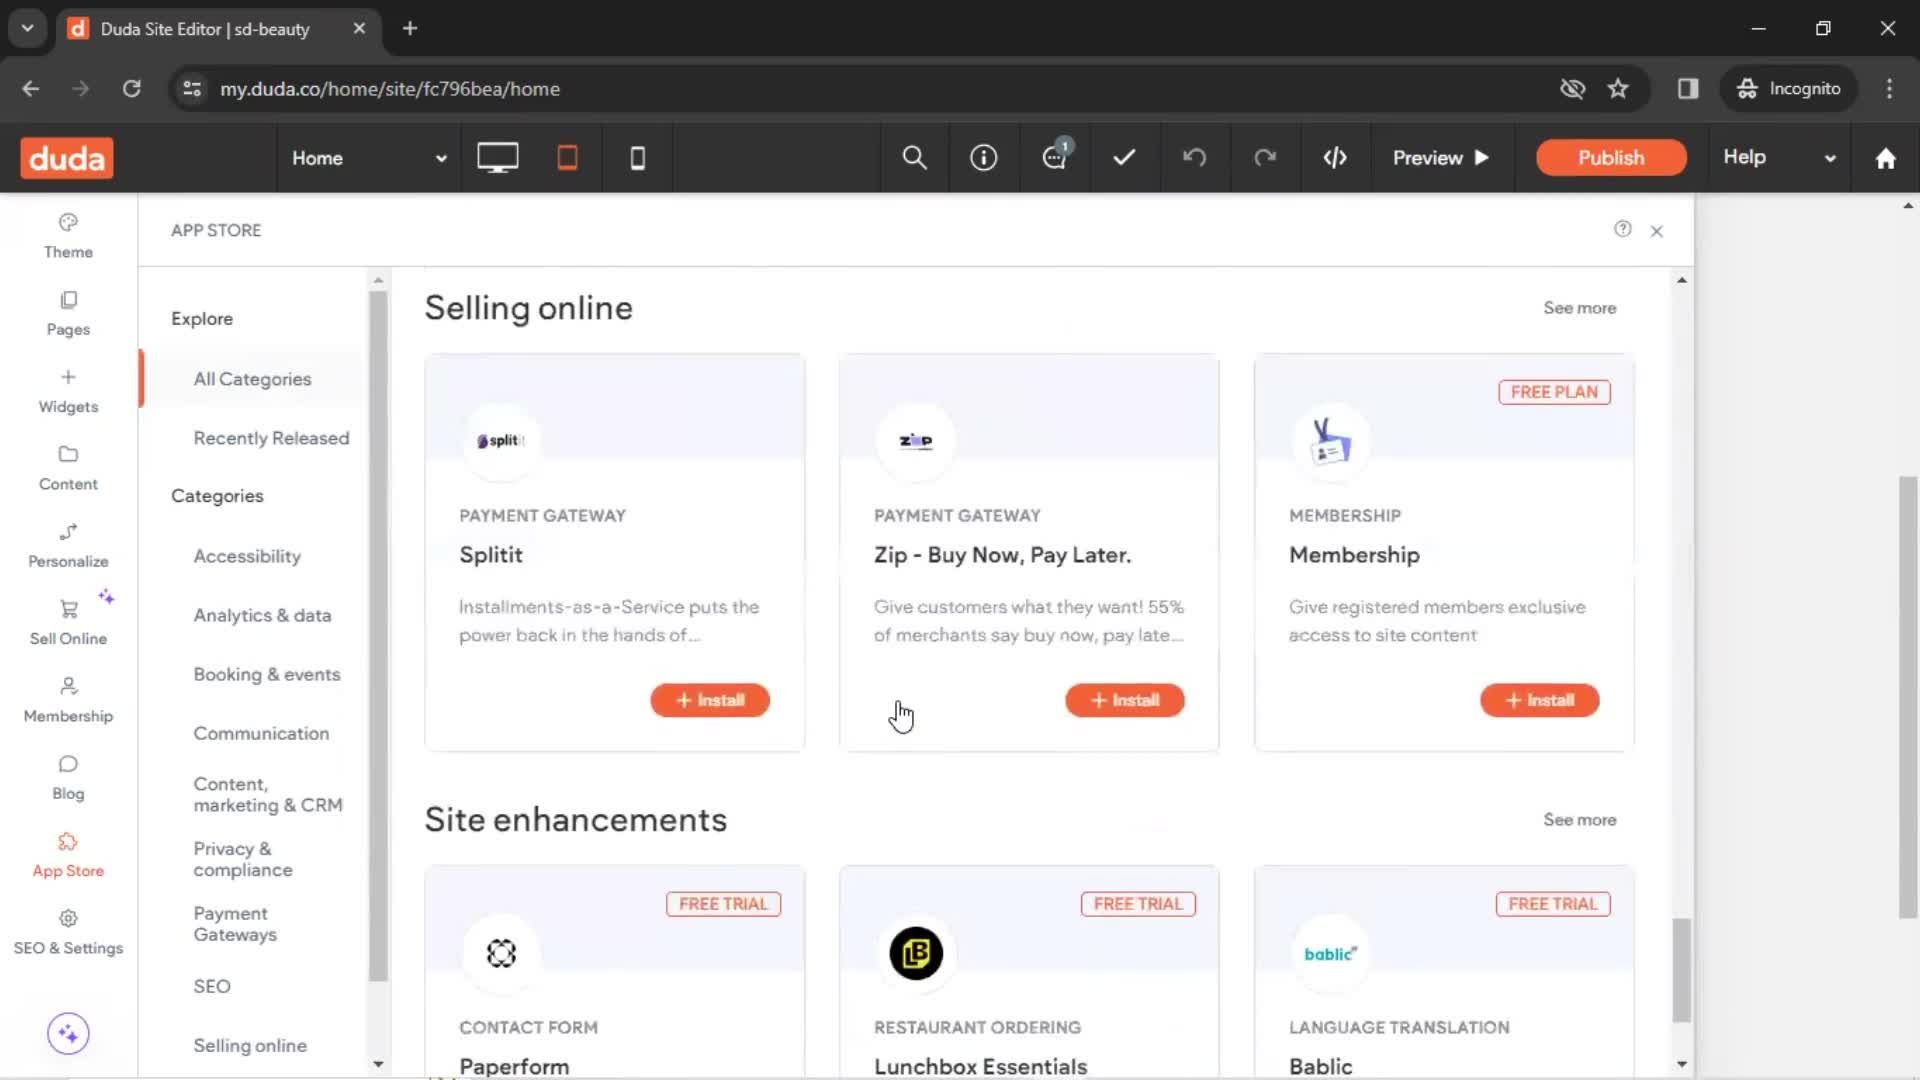Select App Store in sidebar
Image resolution: width=1920 pixels, height=1080 pixels.
(x=68, y=855)
